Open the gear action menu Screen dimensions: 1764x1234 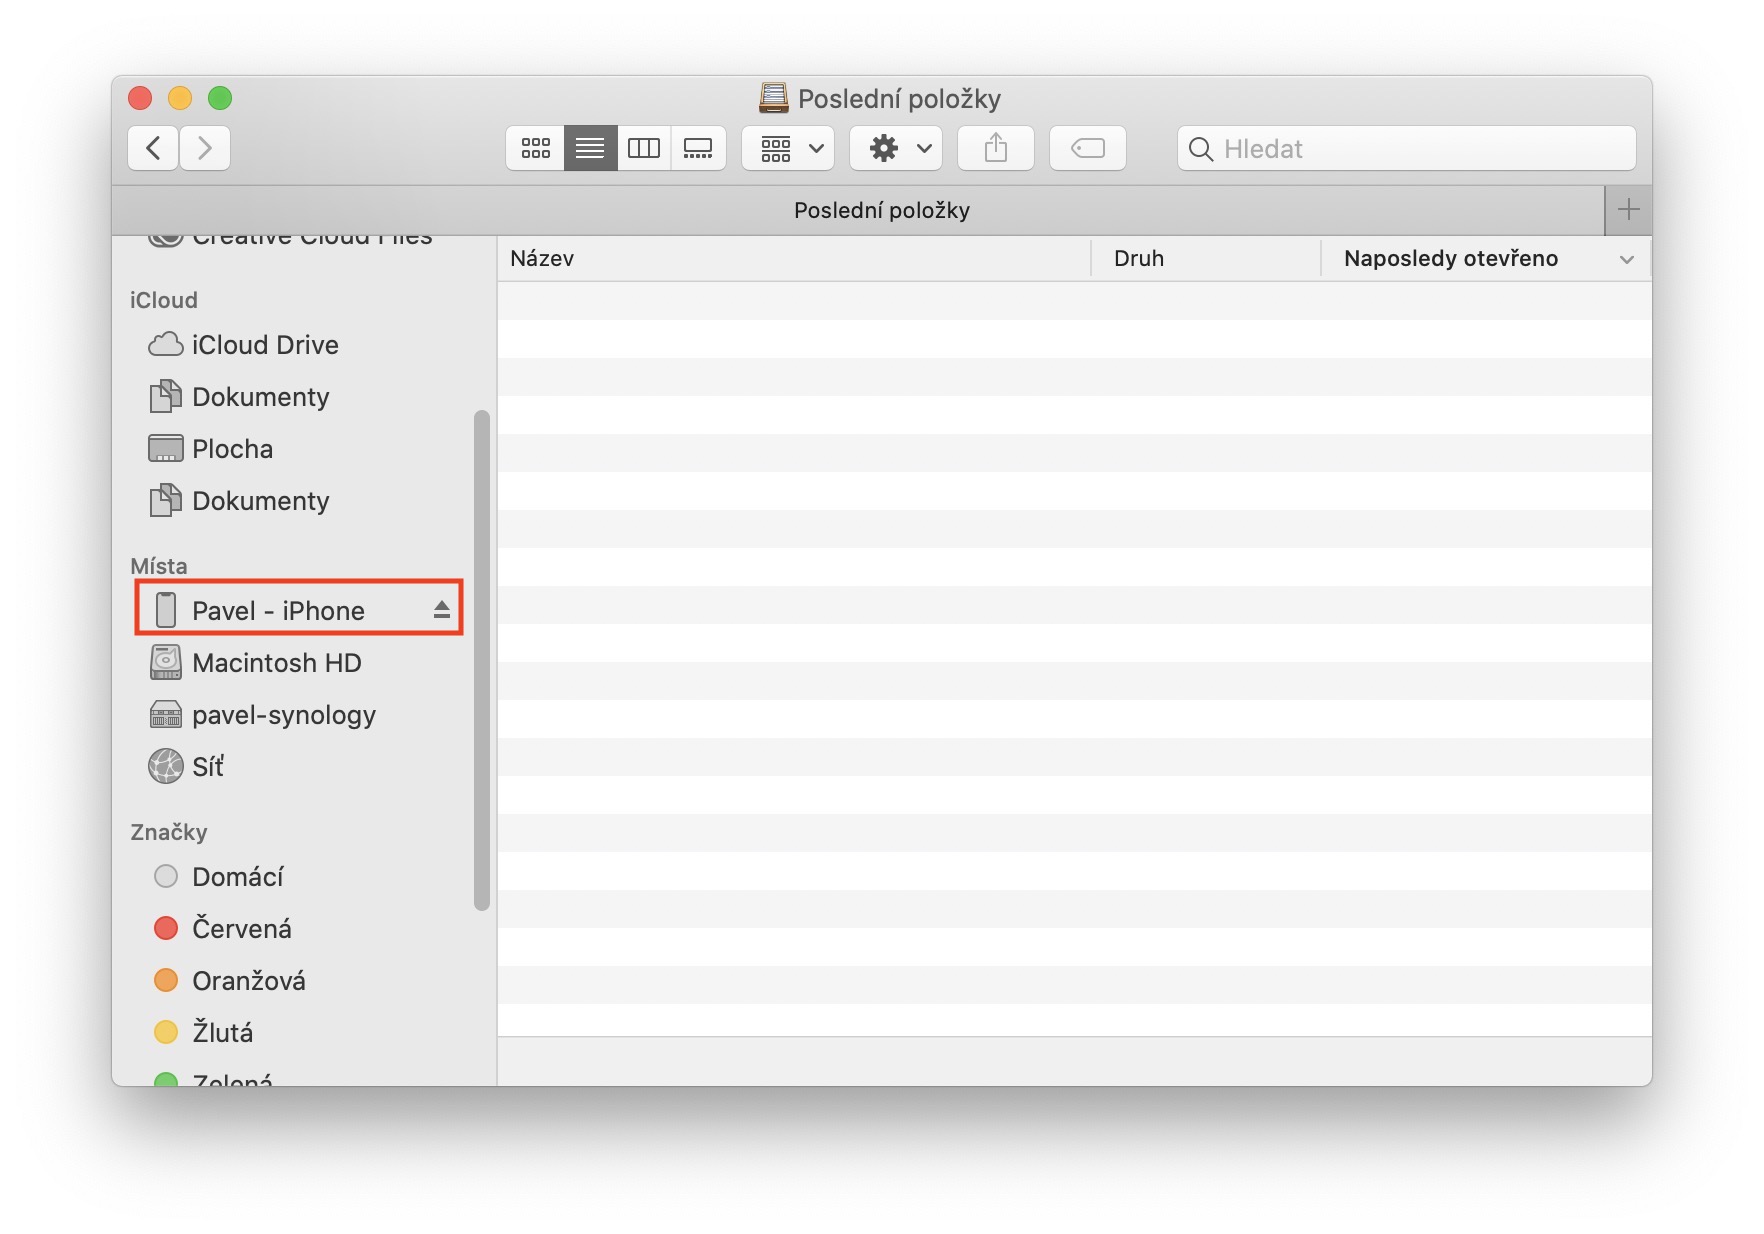pos(897,149)
